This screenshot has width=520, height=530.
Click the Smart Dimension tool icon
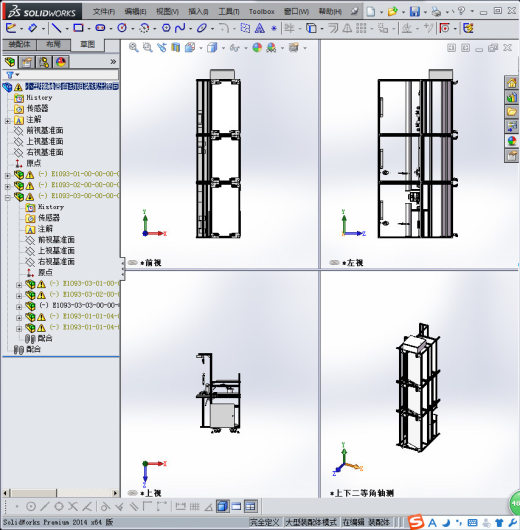pyautogui.click(x=32, y=28)
